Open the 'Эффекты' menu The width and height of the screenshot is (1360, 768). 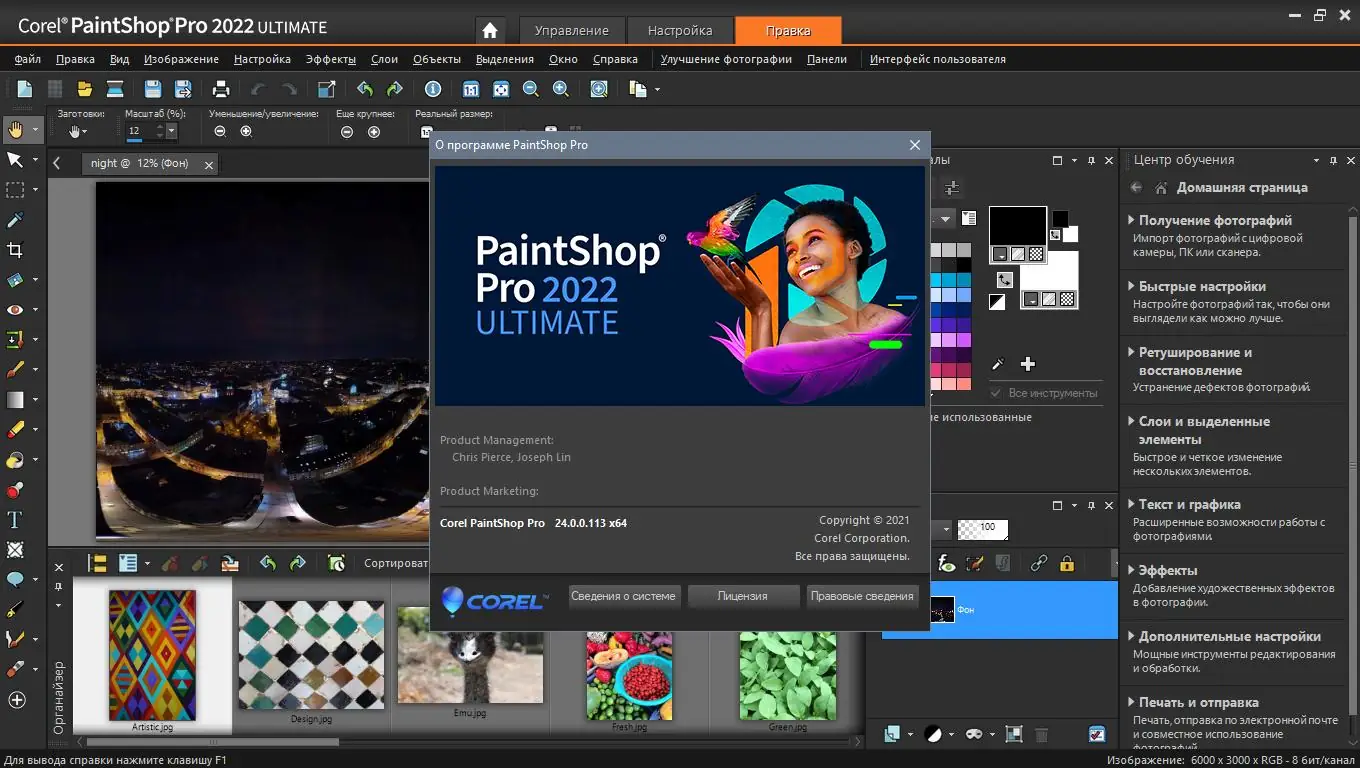330,59
